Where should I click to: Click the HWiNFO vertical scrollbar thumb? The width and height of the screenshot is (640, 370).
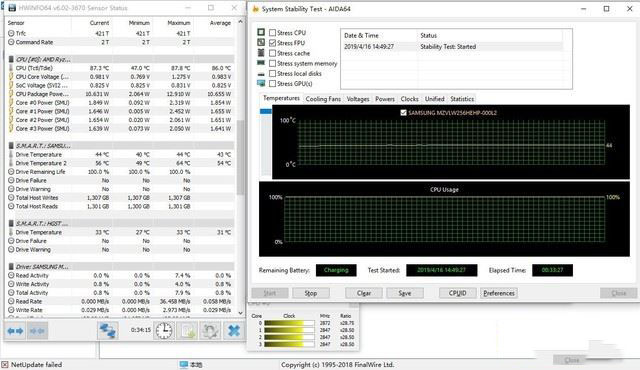coord(240,157)
